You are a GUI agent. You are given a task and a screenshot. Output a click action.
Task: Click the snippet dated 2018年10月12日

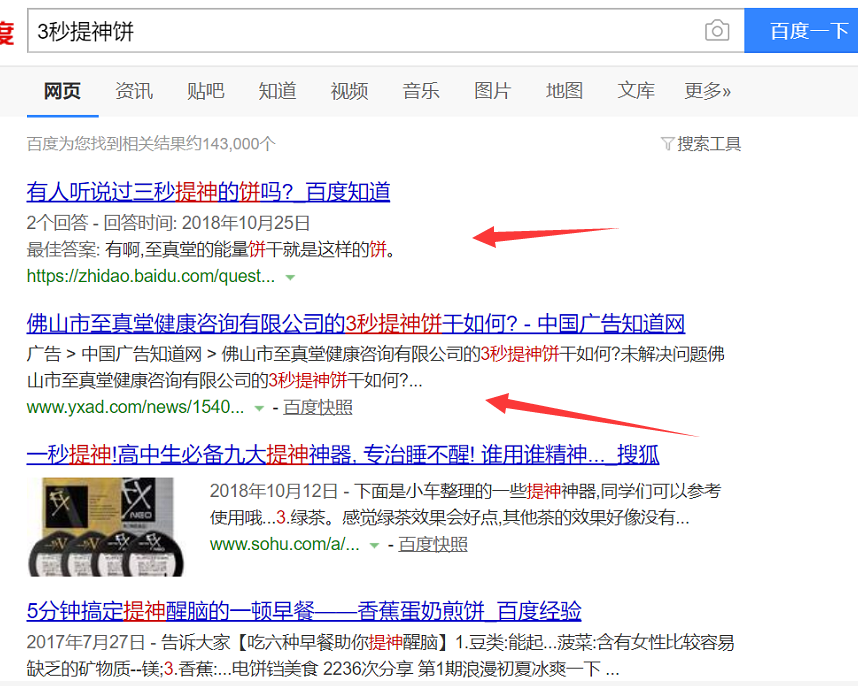(x=465, y=504)
